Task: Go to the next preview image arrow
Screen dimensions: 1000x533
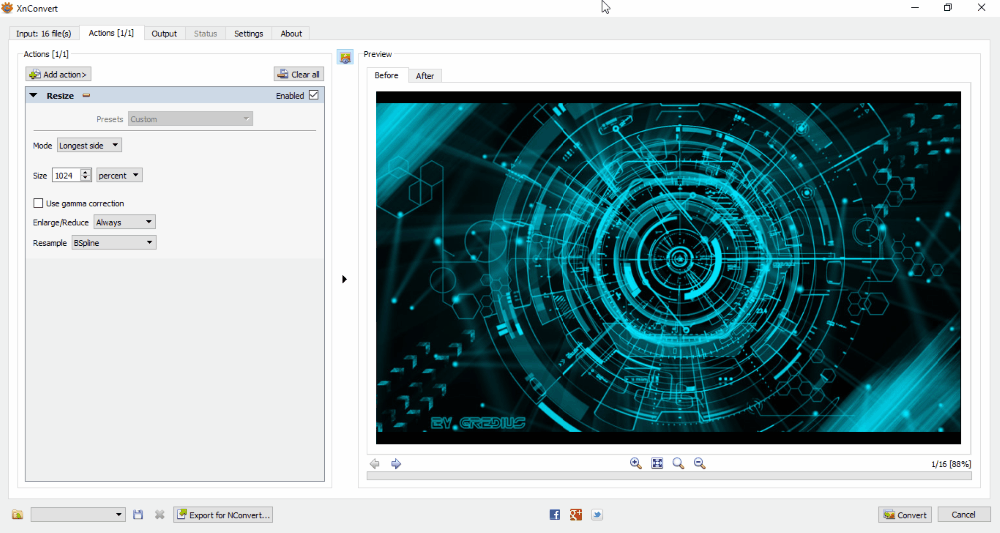Action: [x=396, y=464]
